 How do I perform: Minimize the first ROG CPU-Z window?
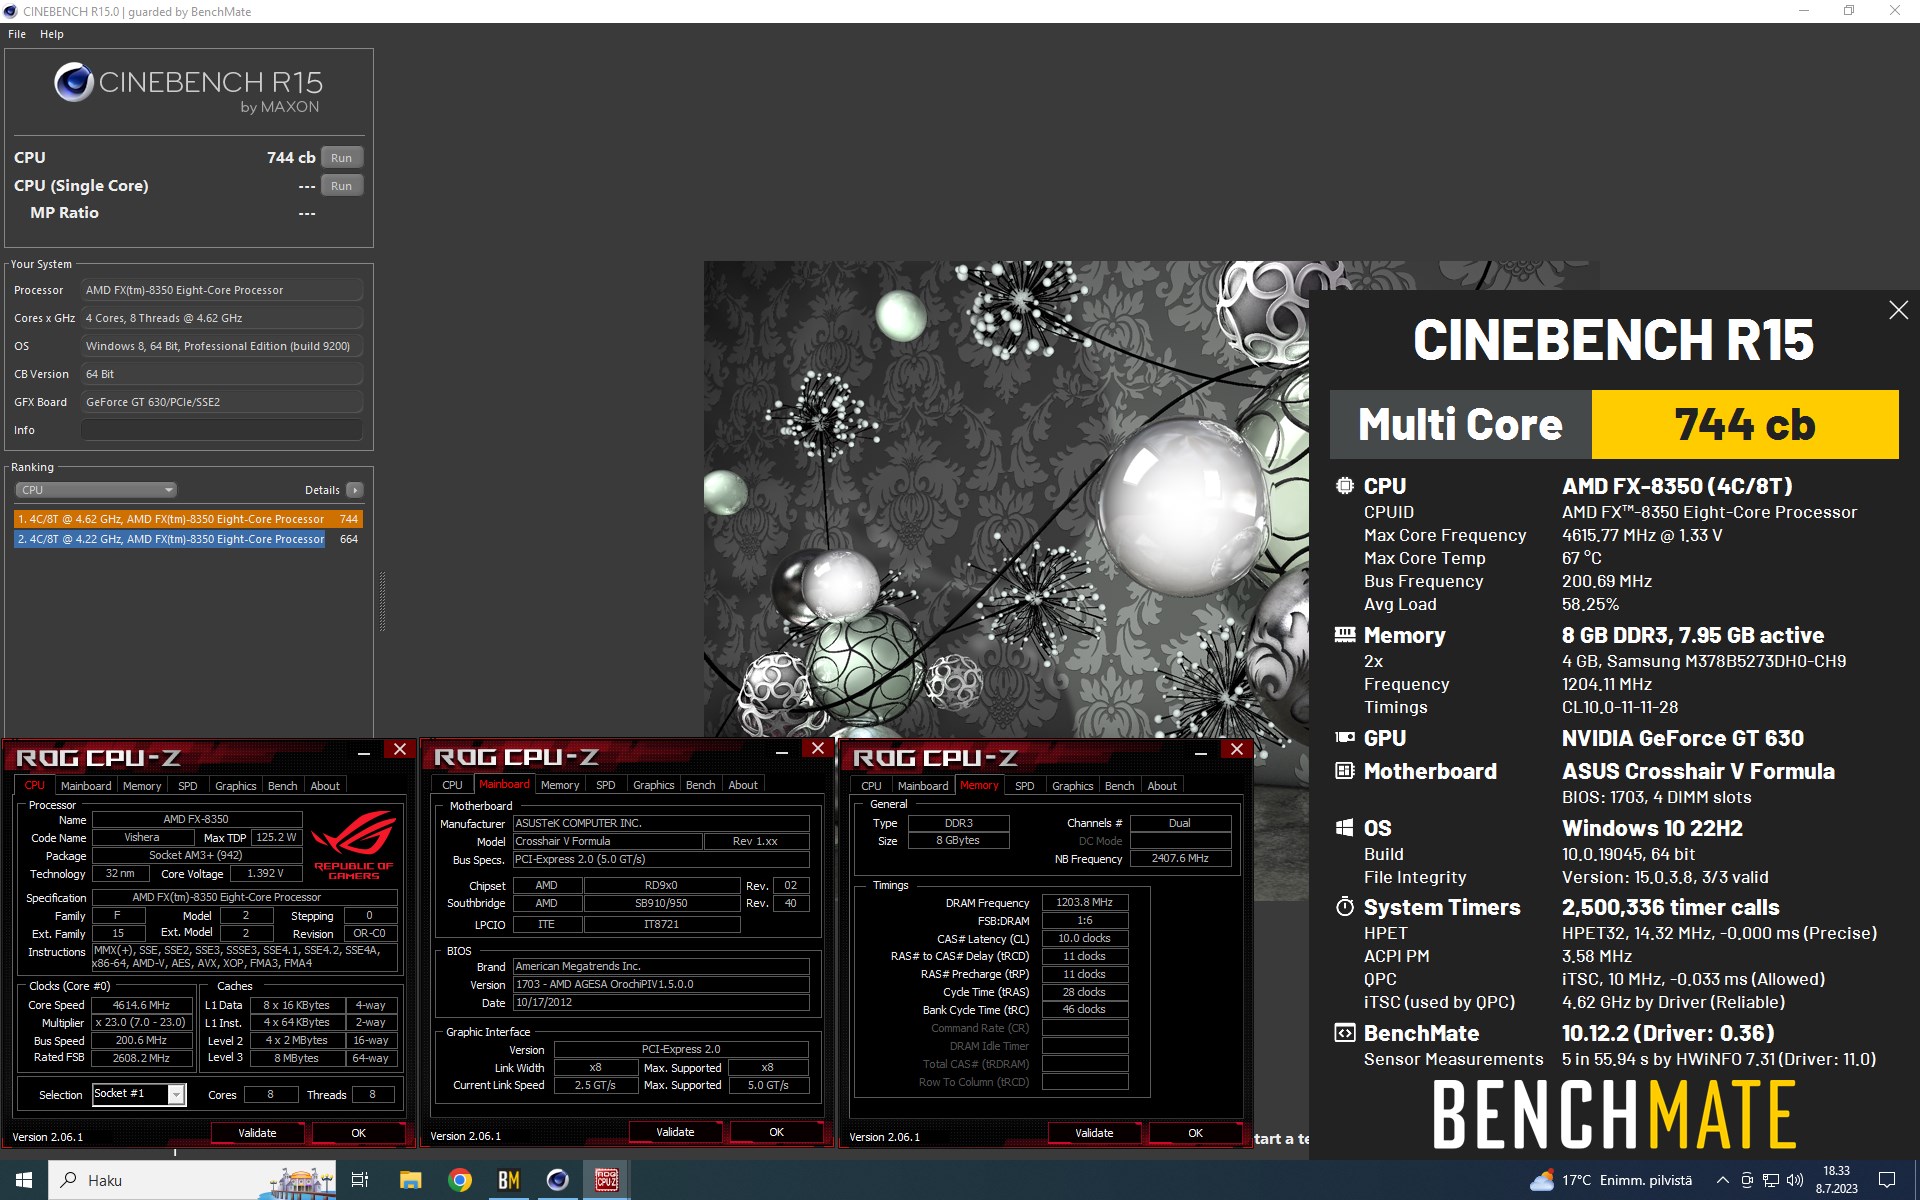[x=364, y=751]
